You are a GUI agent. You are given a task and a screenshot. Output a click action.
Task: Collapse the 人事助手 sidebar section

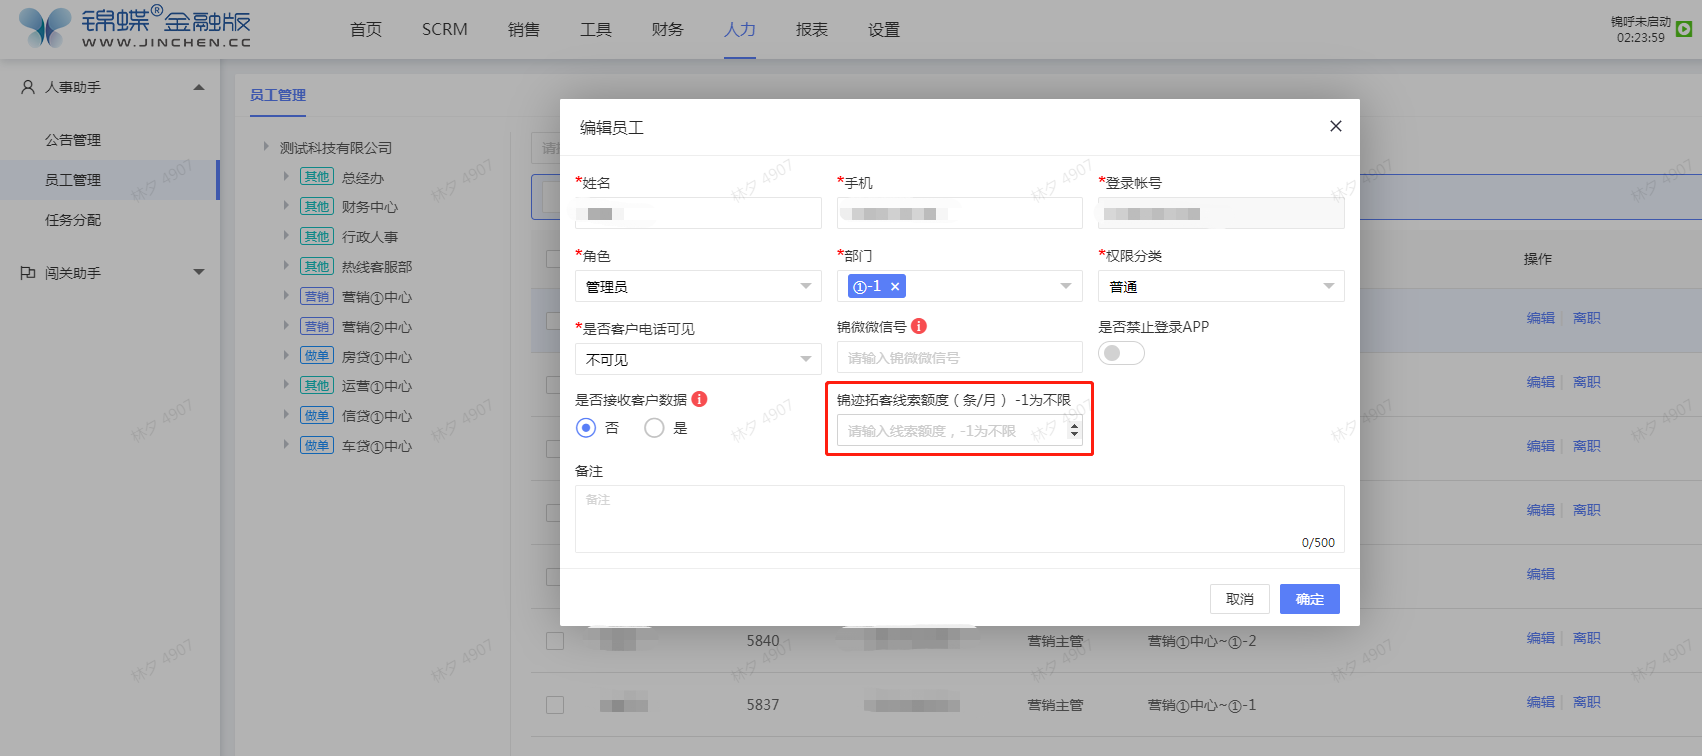[199, 87]
